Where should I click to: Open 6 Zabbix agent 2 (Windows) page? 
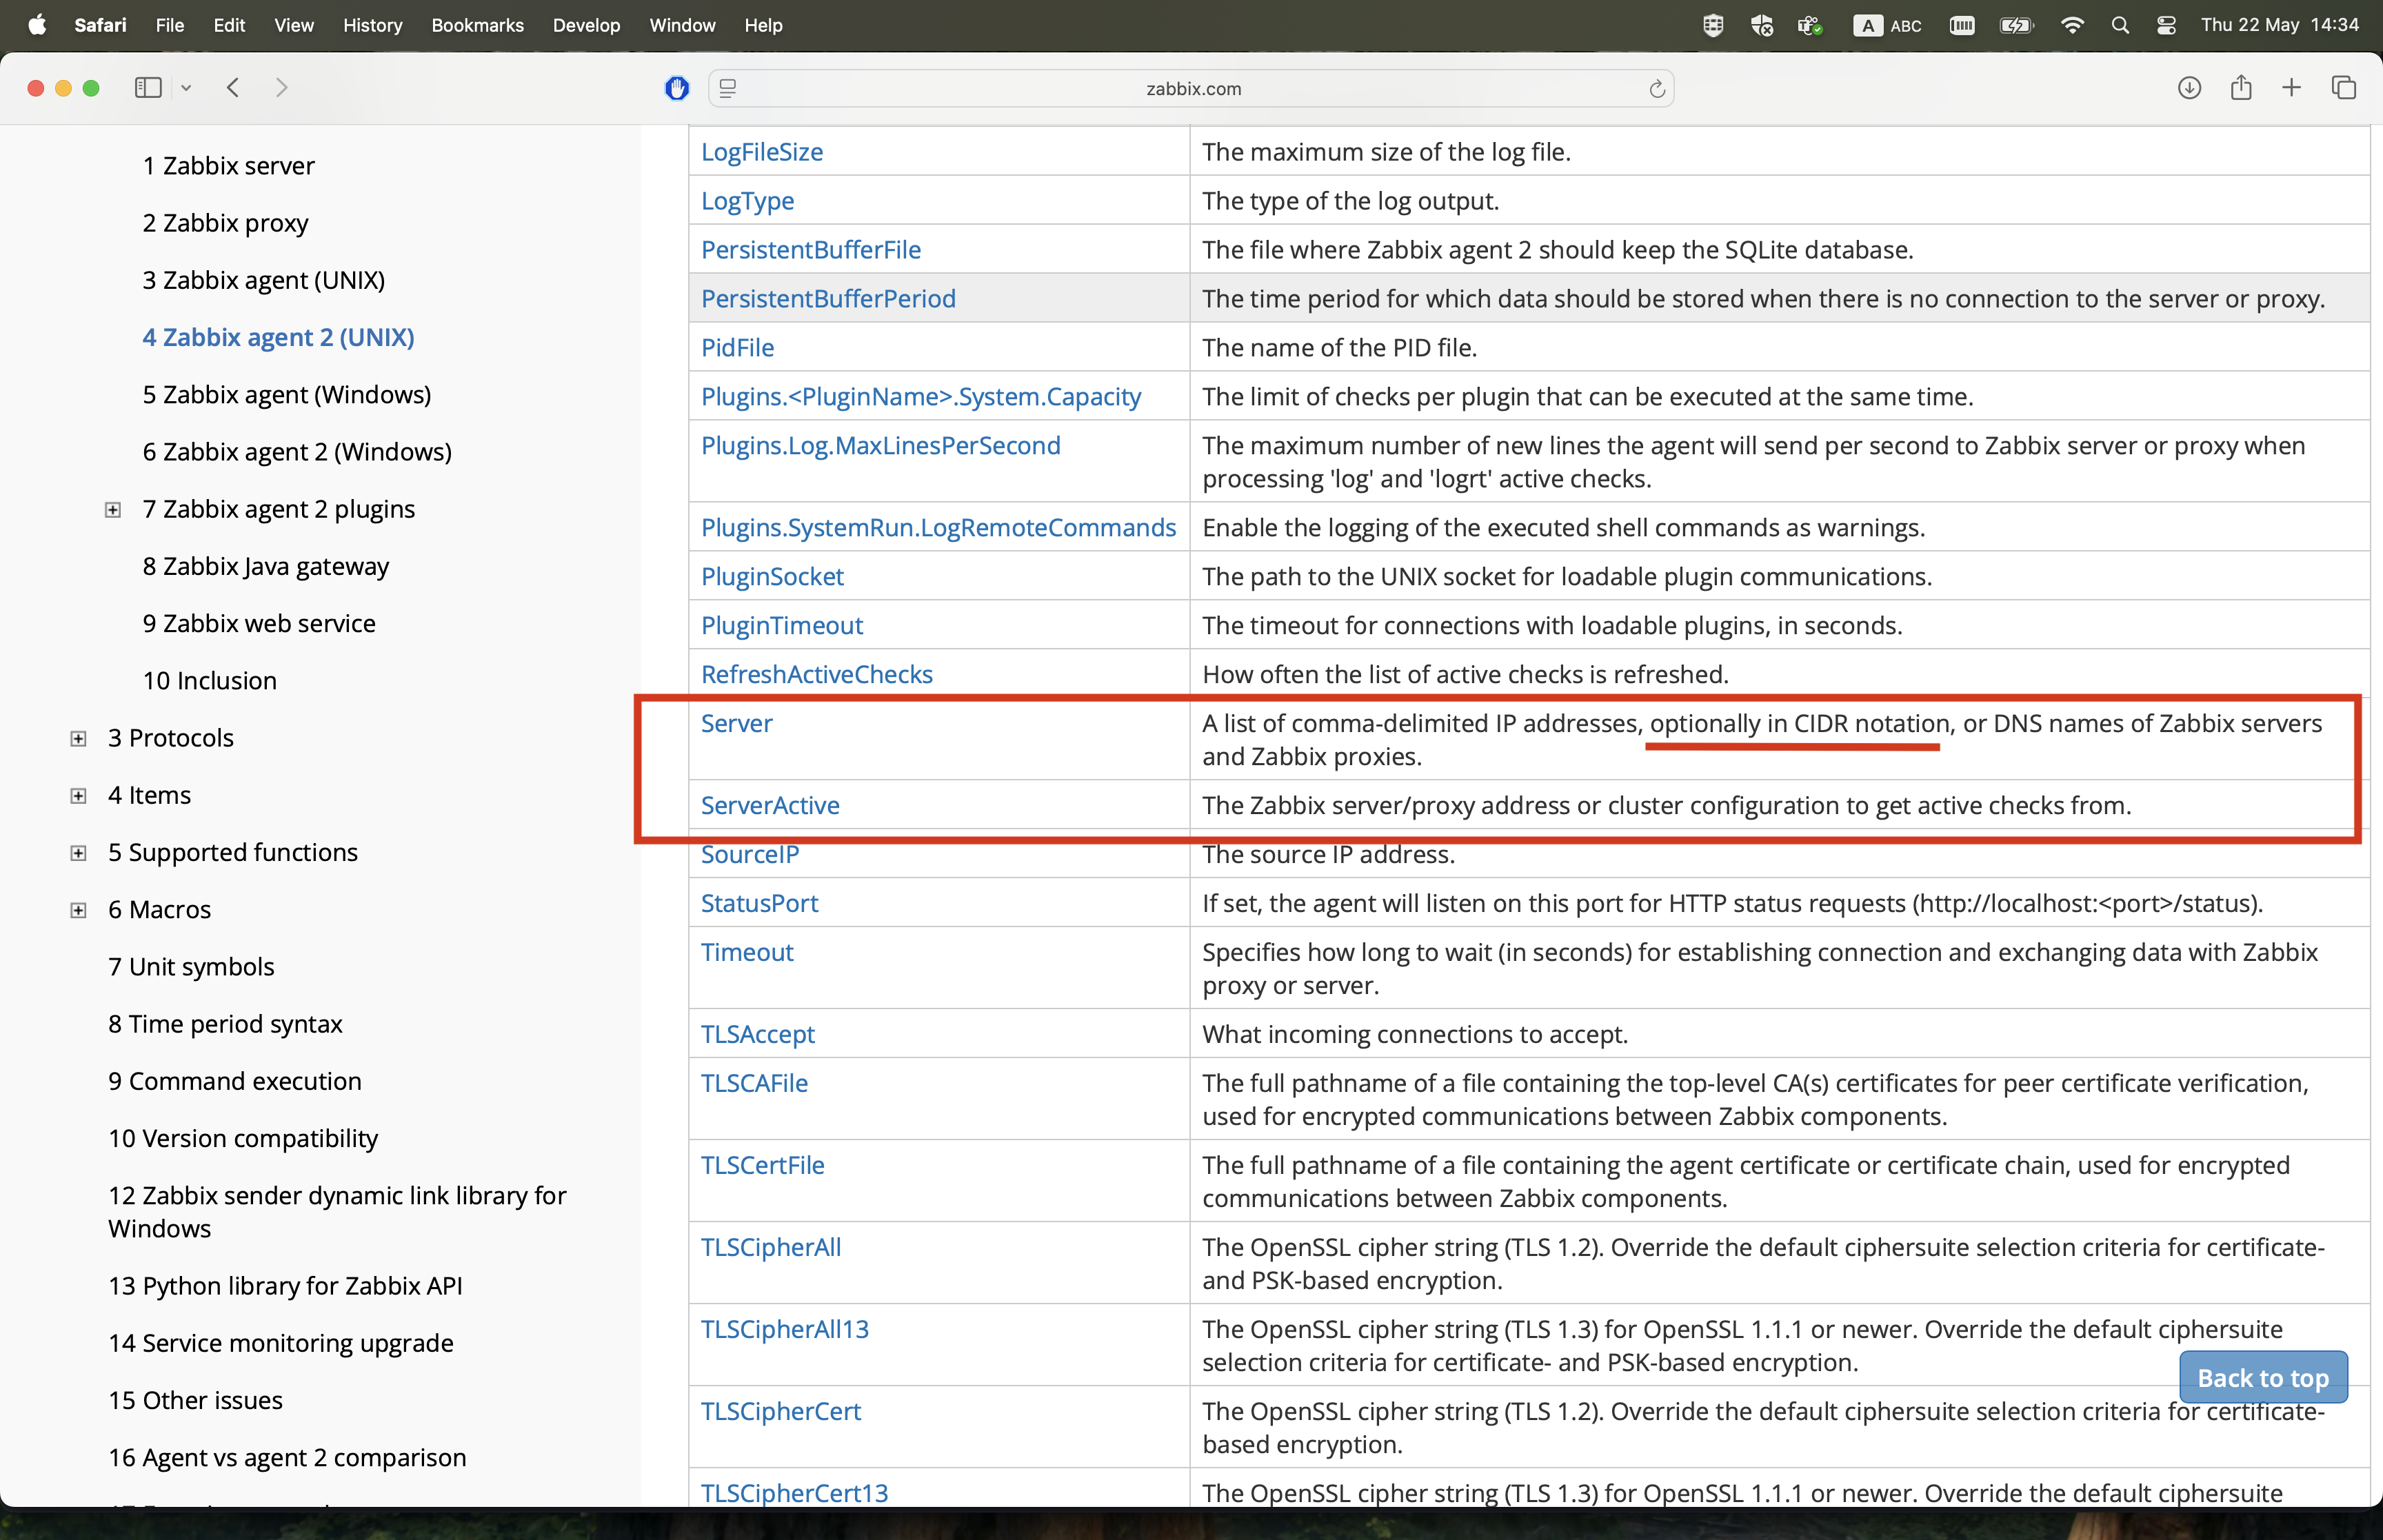point(297,451)
